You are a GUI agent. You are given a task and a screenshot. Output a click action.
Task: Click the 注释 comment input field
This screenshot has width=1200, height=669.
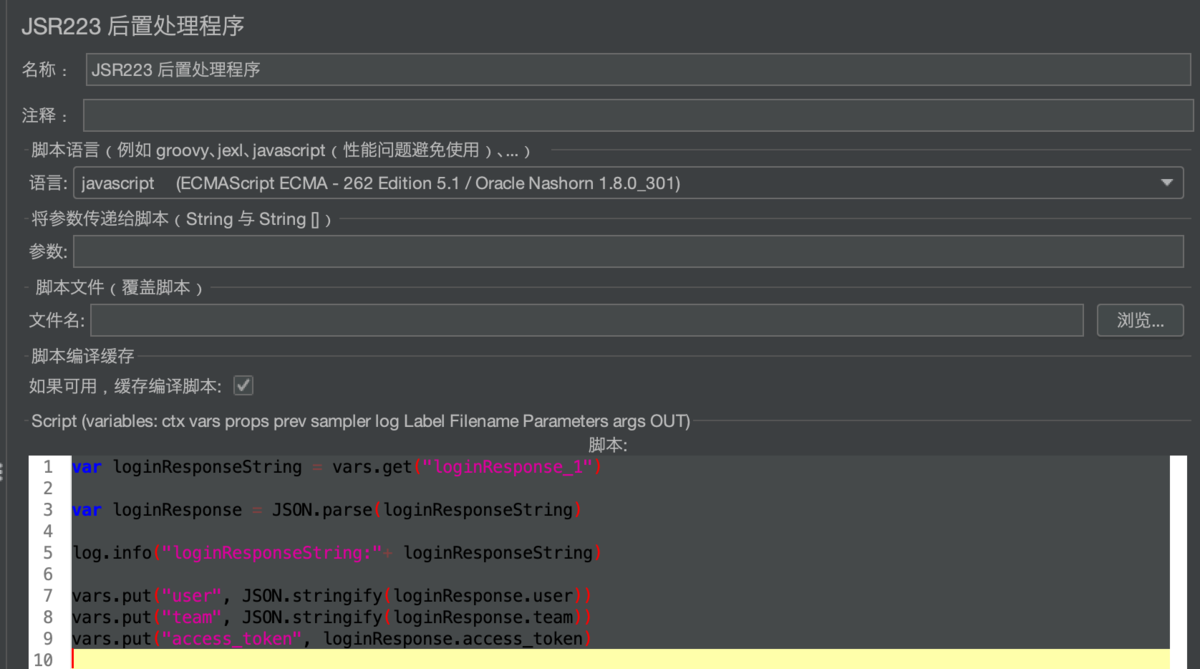pyautogui.click(x=638, y=115)
